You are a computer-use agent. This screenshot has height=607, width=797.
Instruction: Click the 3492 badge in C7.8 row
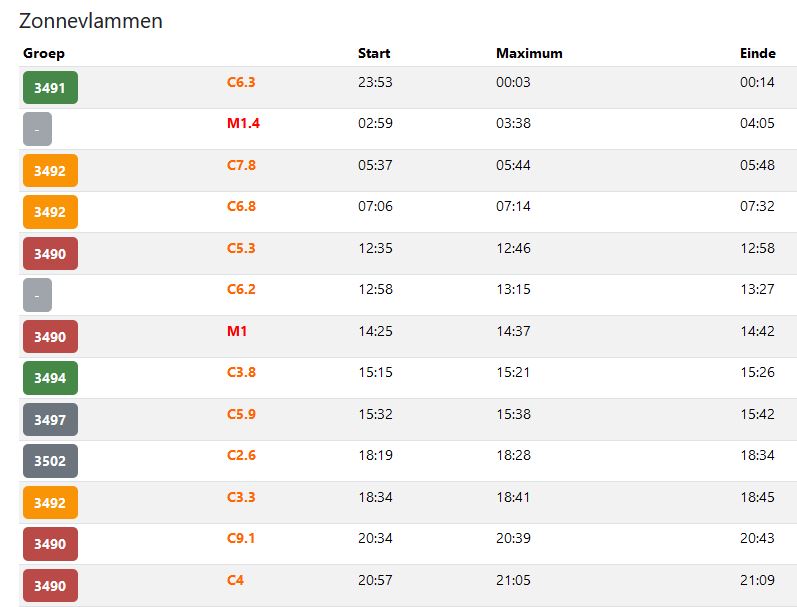pos(49,171)
